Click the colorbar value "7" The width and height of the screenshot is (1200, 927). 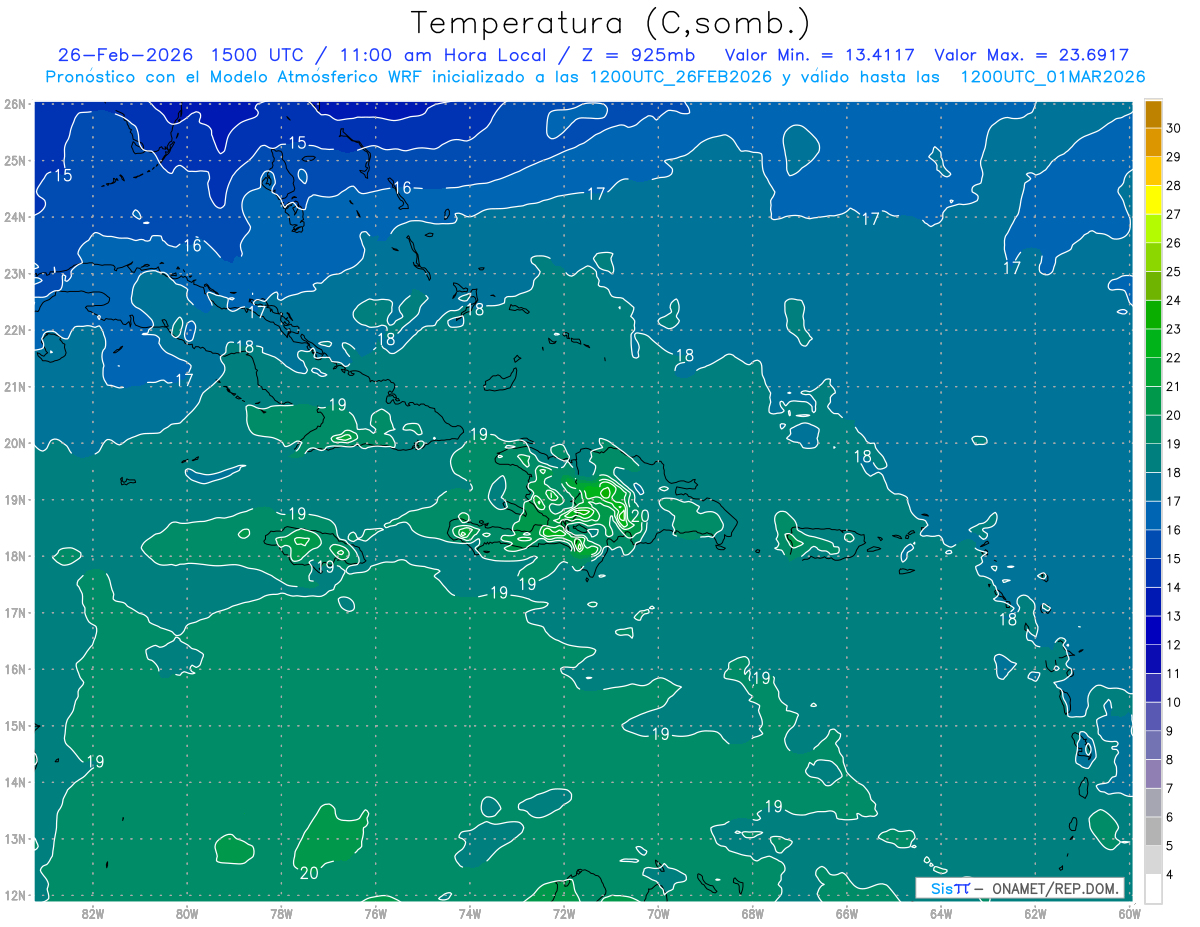[x=1171, y=788]
